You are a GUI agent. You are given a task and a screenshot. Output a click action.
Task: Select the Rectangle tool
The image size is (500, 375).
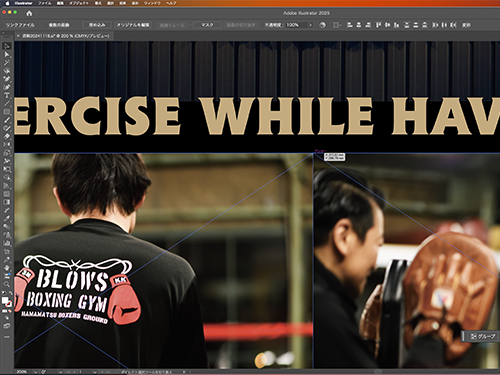(7, 112)
